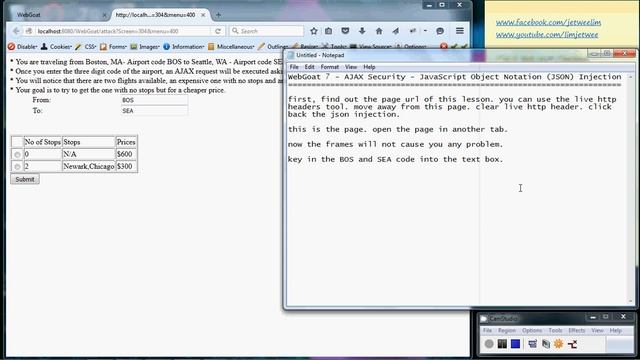Open CamStudio screen annotations sun icon
This screenshot has width=640, height=360.
coord(558,344)
